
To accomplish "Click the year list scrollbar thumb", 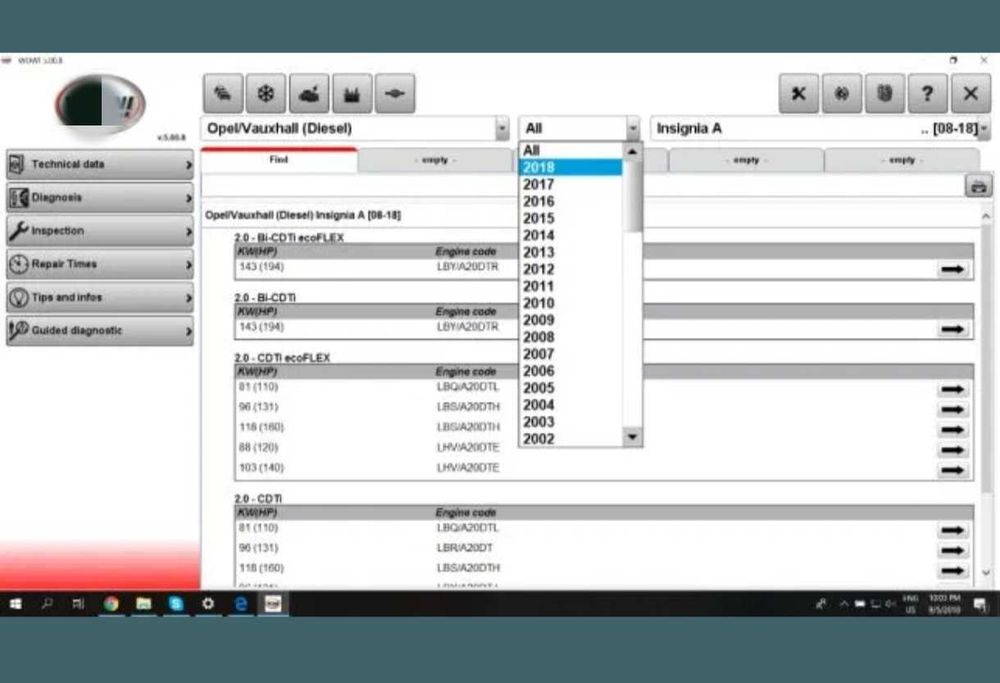I will point(632,196).
